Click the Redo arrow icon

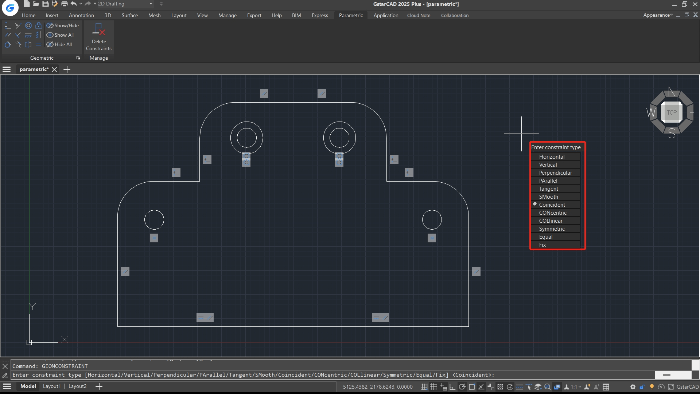(x=88, y=4)
